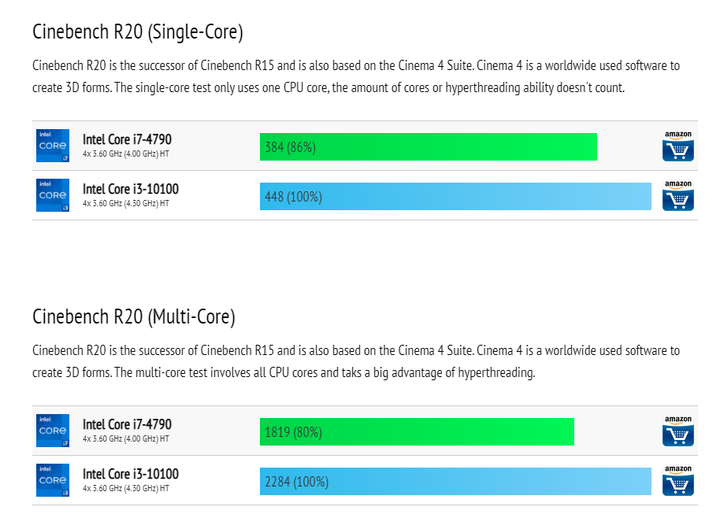Click Intel Core i7 logo in Single-Core section

coord(53,146)
